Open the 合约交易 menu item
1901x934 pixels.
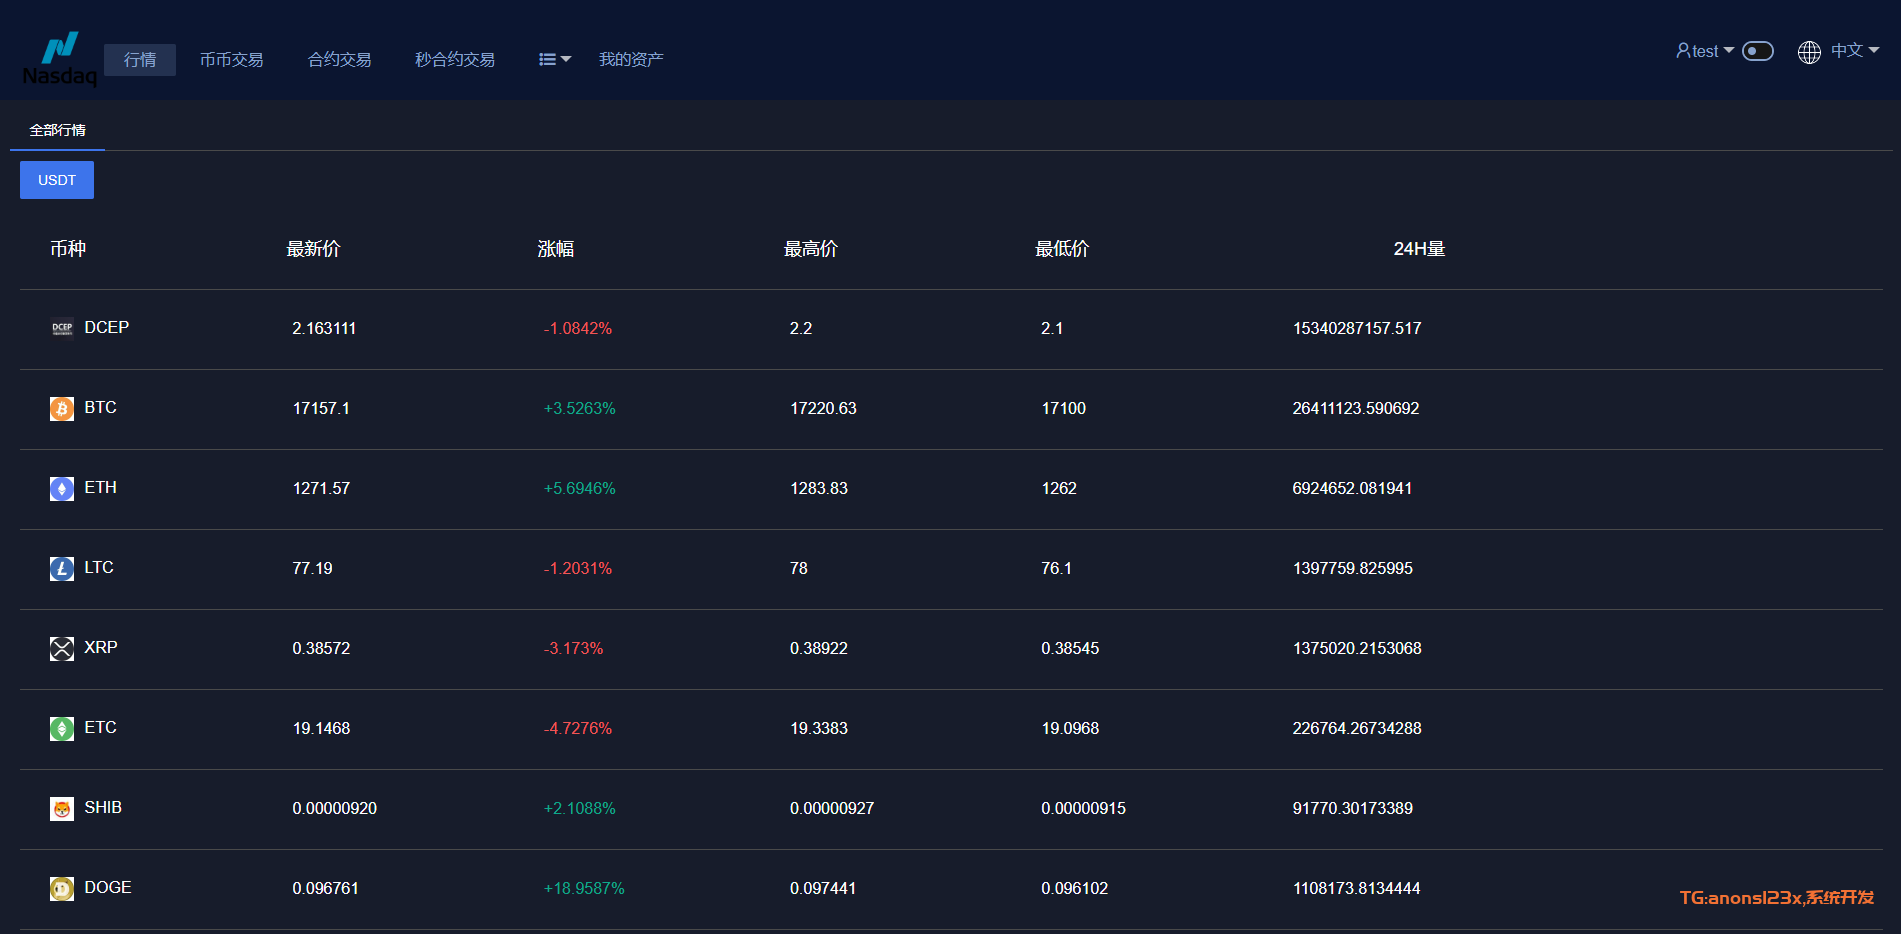click(339, 60)
